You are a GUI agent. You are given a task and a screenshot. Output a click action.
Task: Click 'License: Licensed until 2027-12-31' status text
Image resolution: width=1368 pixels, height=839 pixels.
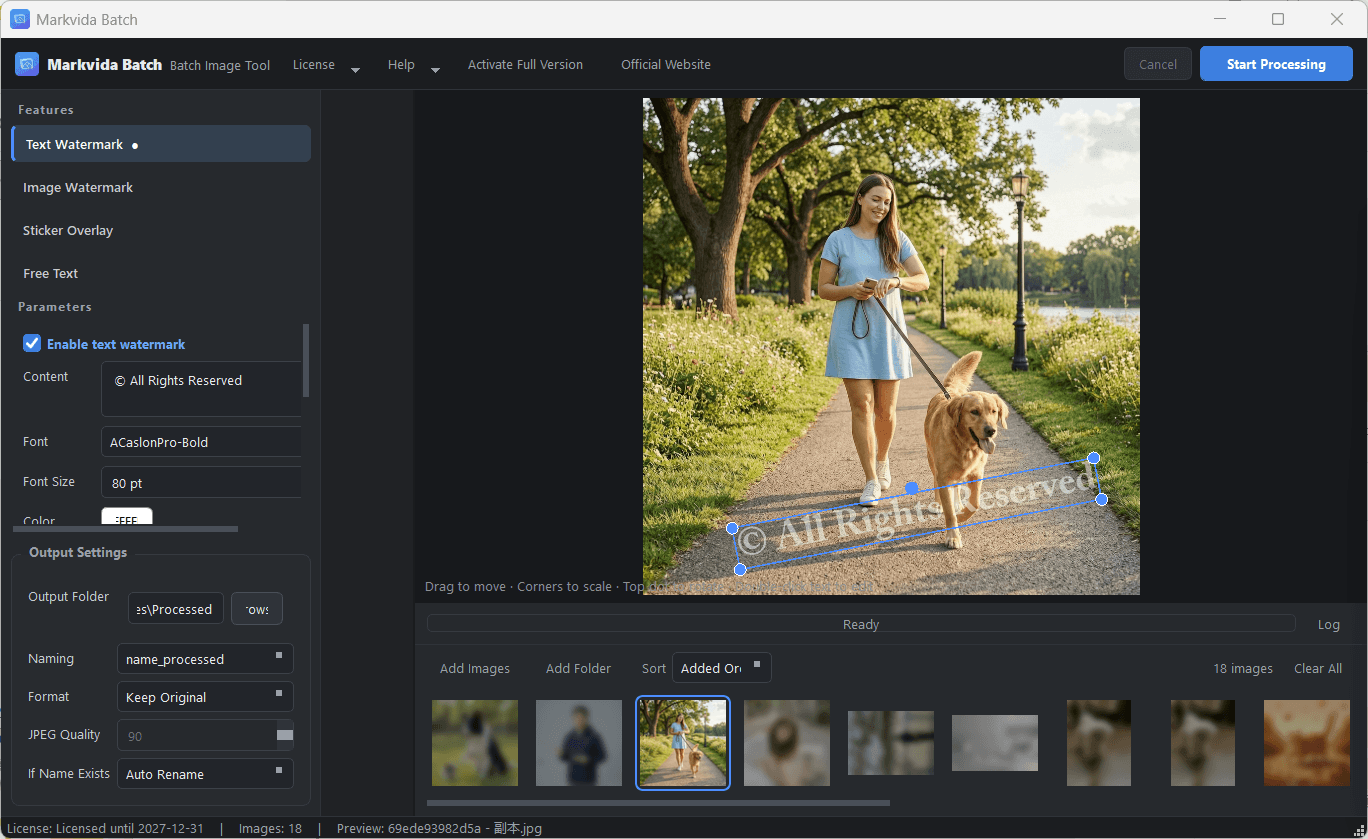106,828
